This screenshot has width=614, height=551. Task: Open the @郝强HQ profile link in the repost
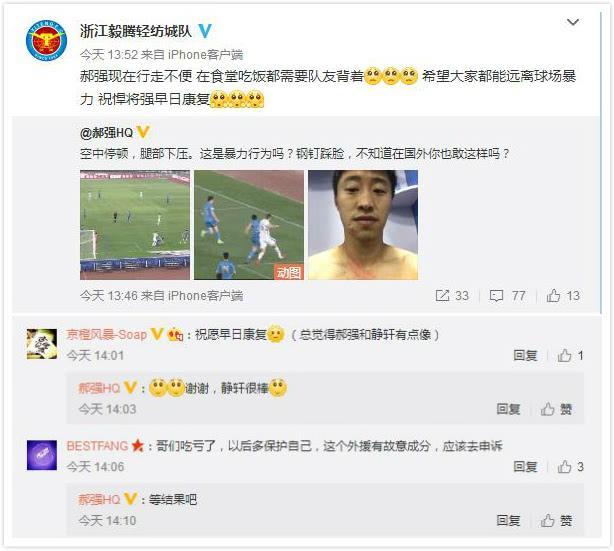pos(107,133)
